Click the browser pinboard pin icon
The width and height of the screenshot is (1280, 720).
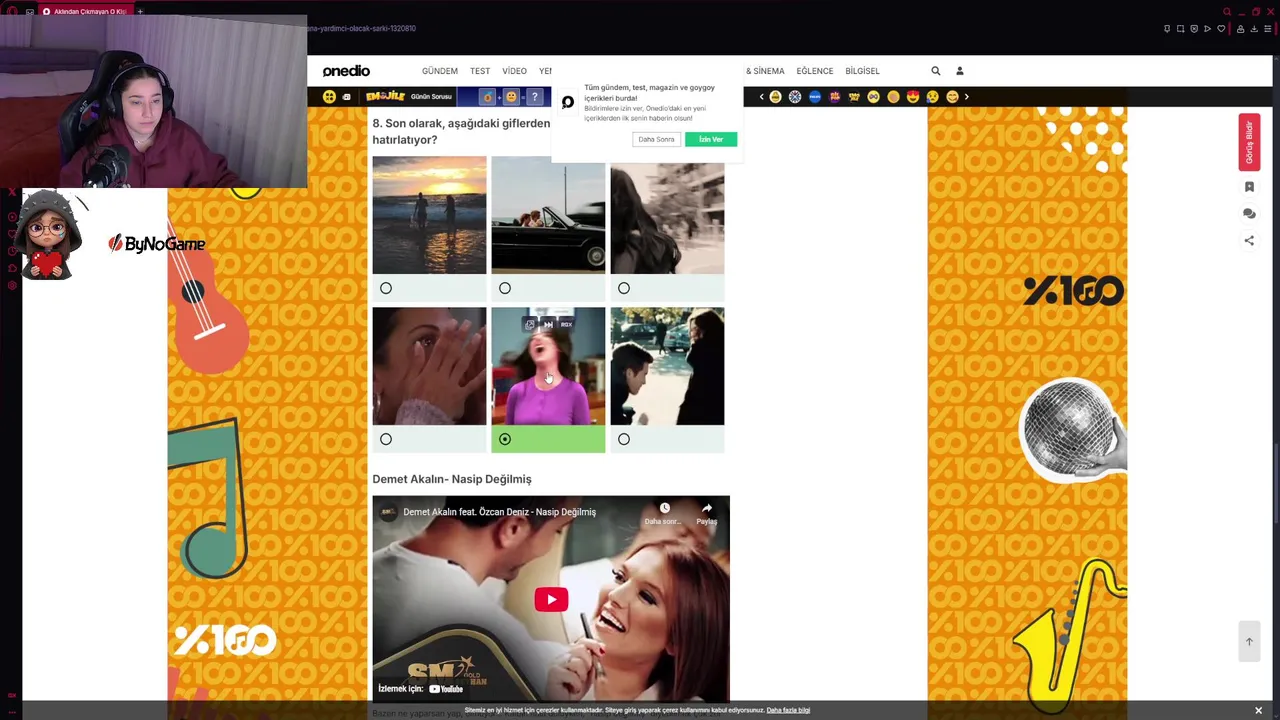click(1167, 29)
